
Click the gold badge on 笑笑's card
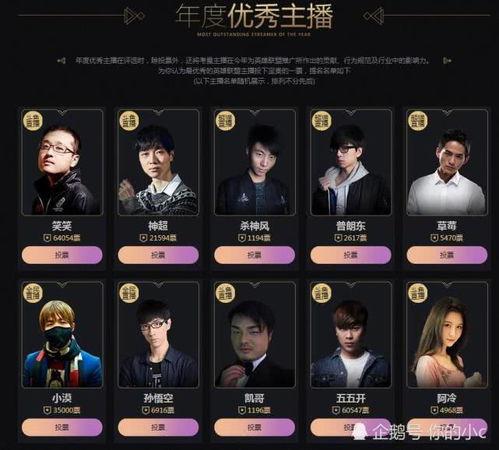(33, 121)
